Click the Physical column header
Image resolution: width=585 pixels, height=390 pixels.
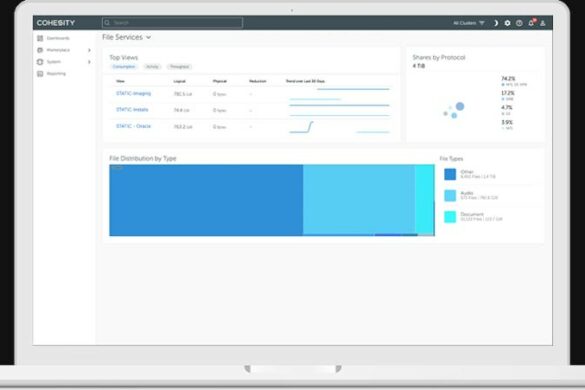(220, 81)
